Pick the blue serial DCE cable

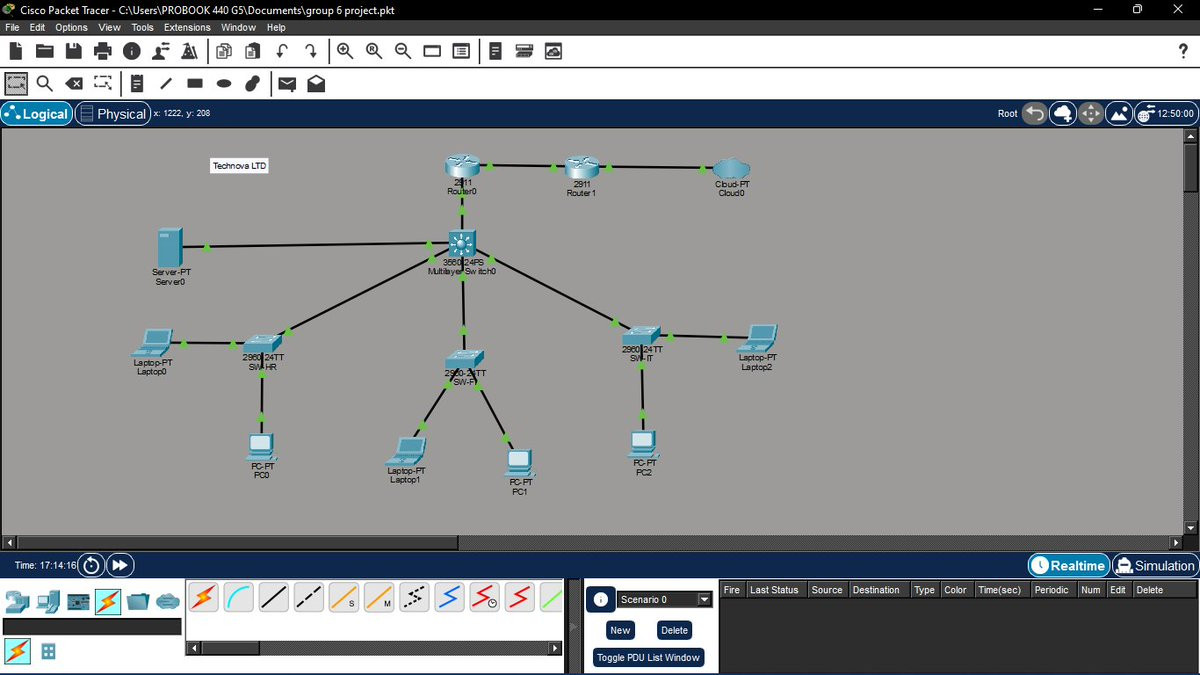tap(449, 598)
